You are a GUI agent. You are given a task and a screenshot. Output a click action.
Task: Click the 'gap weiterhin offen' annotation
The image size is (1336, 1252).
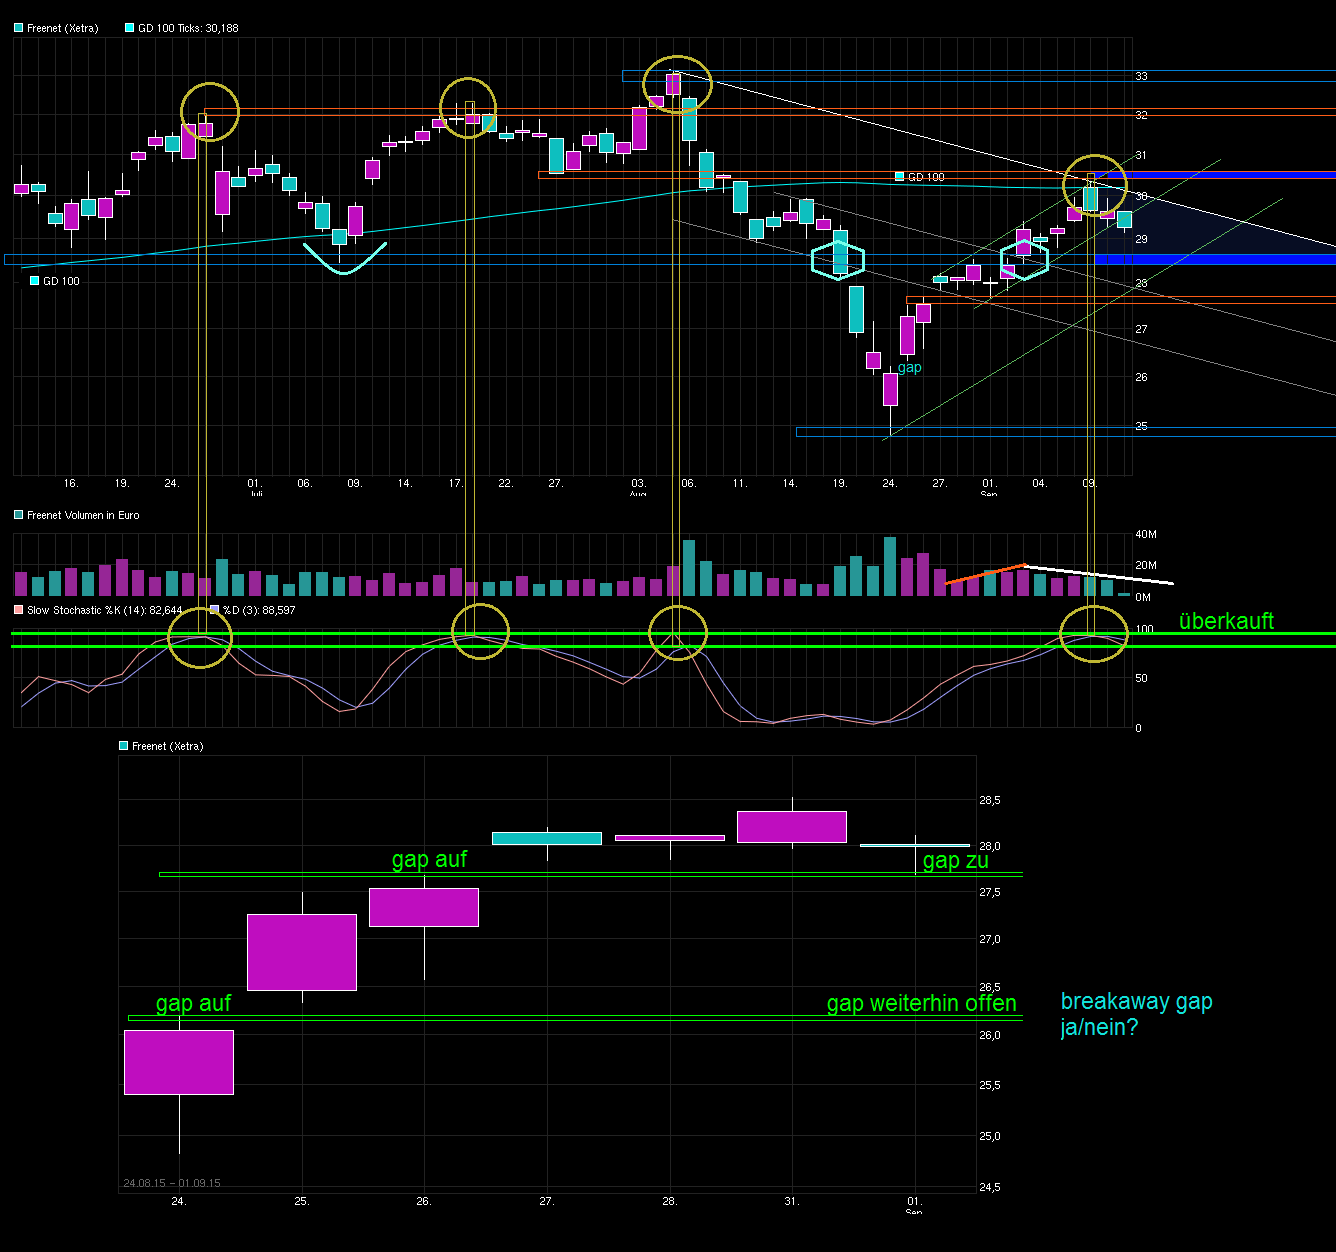pos(921,1003)
